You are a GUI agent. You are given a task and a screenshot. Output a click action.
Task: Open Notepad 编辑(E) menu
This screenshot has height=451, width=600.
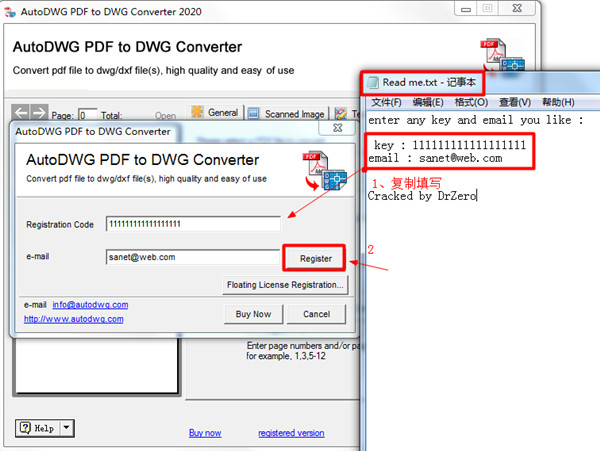pyautogui.click(x=428, y=102)
